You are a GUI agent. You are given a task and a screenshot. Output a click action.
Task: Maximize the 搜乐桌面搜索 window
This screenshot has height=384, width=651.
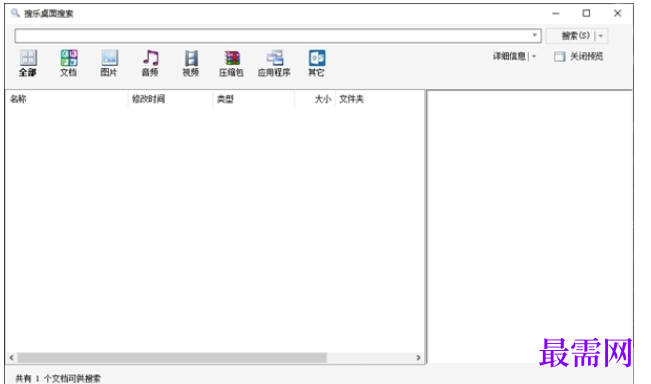(x=586, y=14)
